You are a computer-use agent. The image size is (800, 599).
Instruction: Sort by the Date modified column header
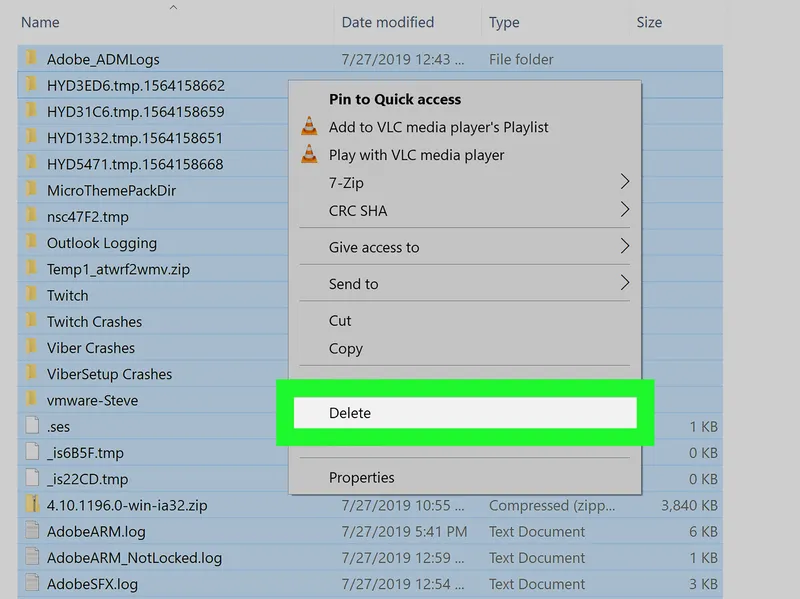click(x=407, y=22)
